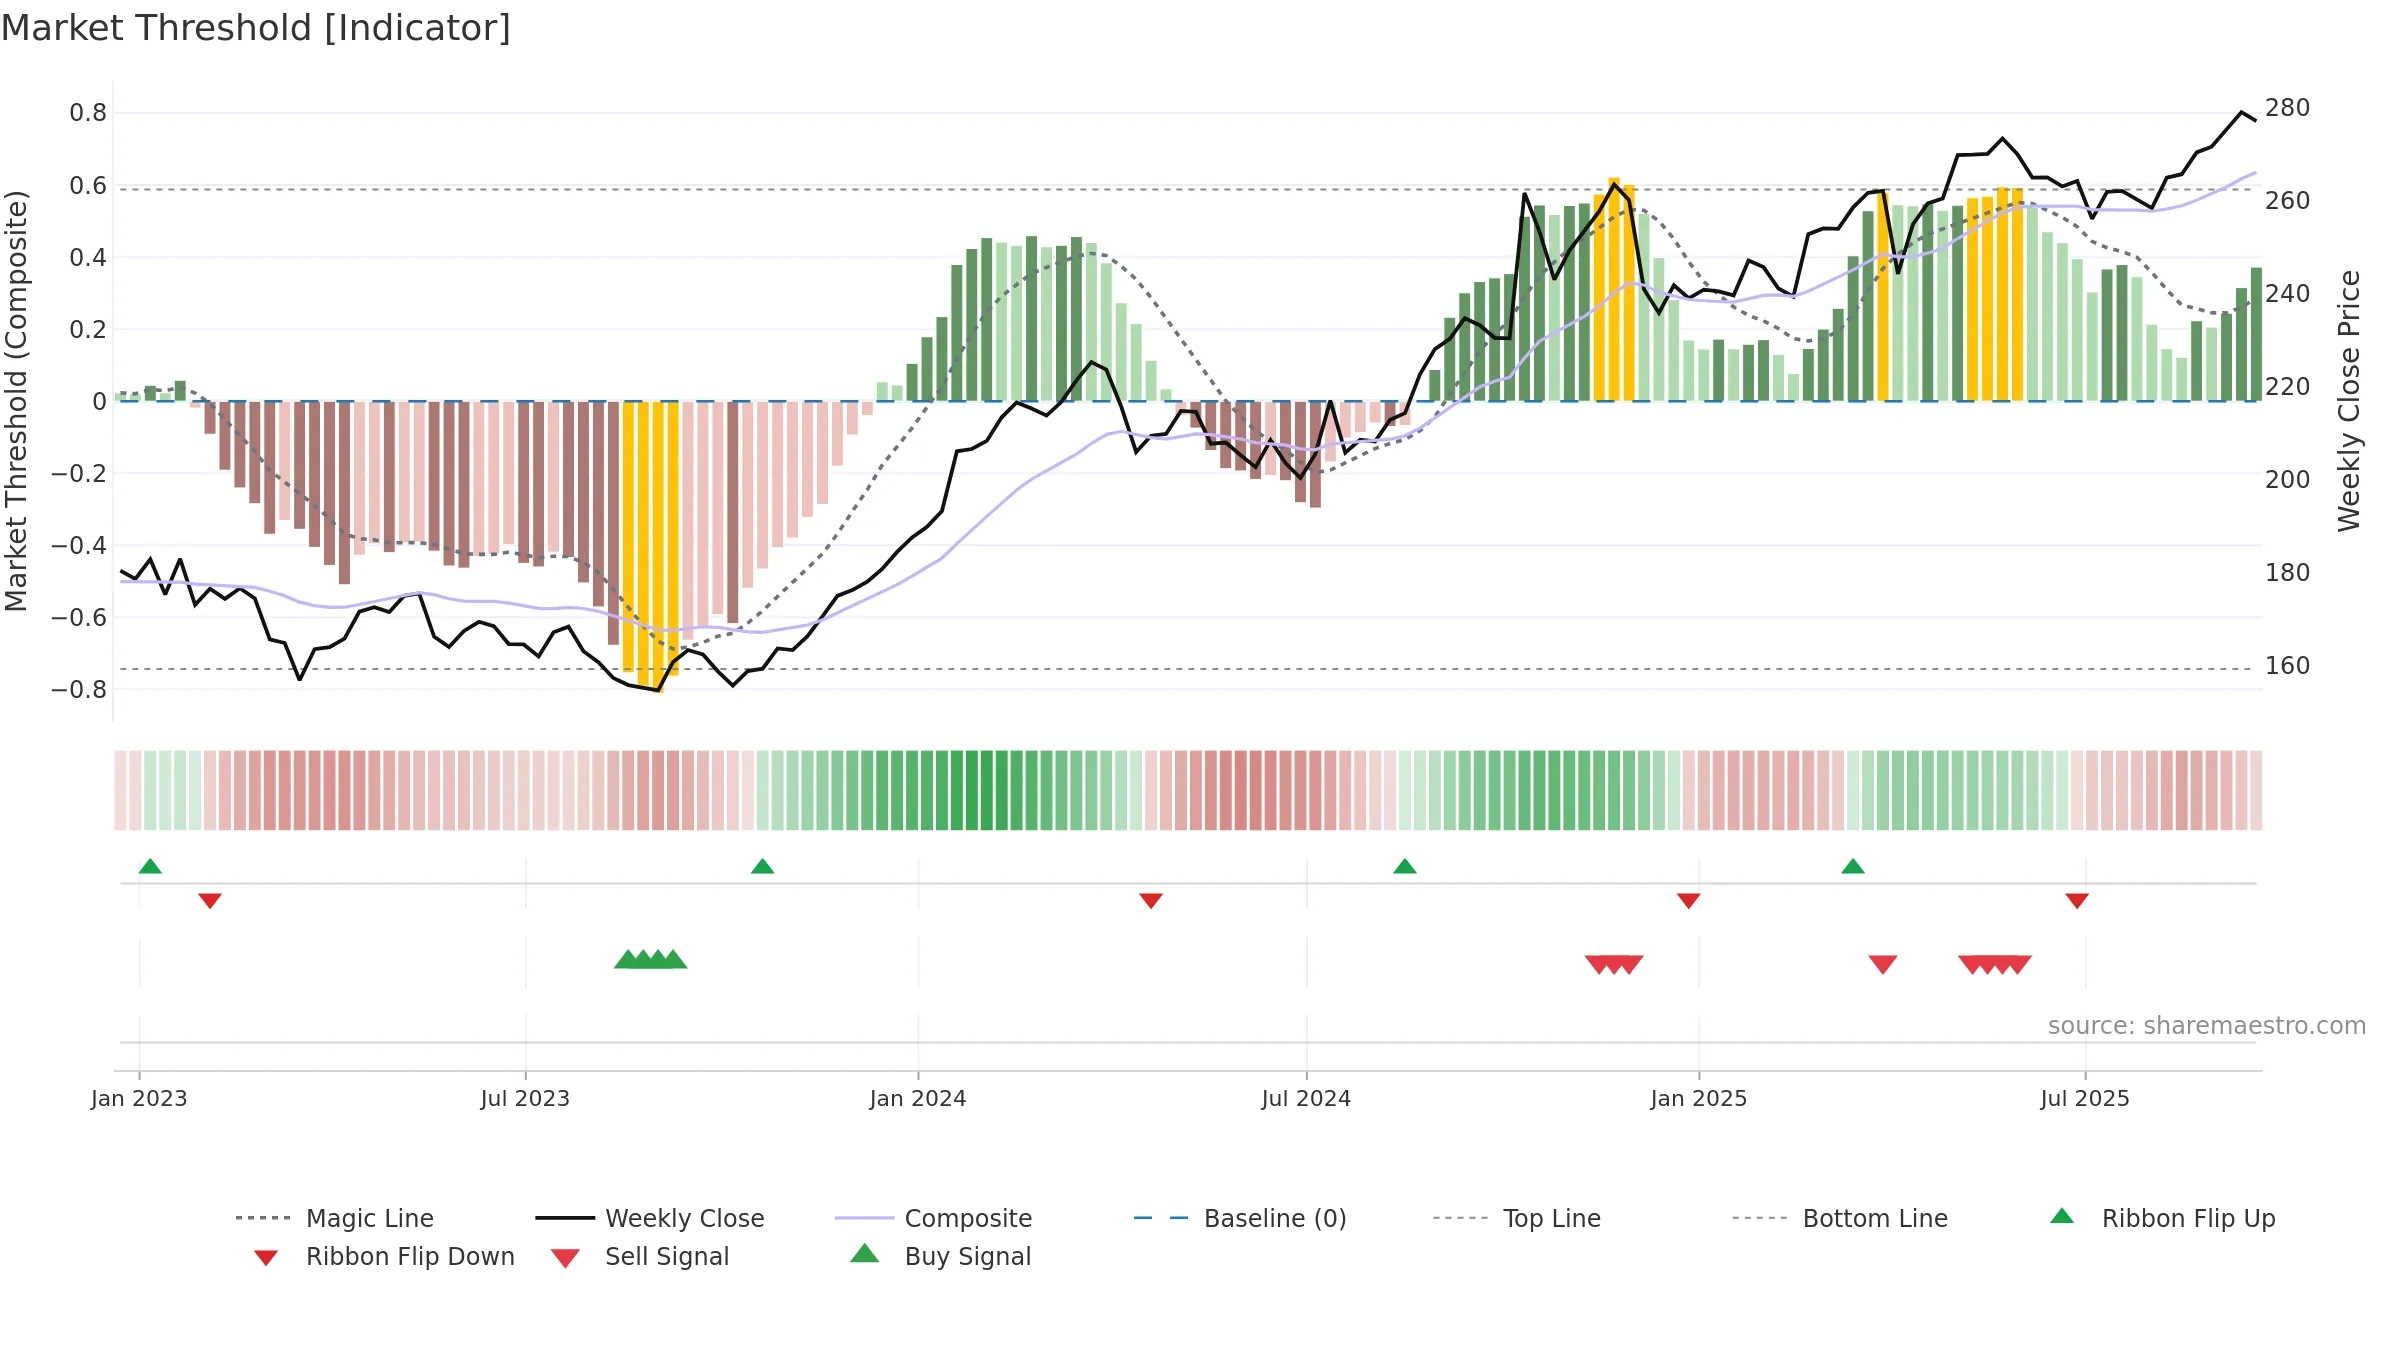Click the red Ribbon Flip Down marker near Jan 2025
Image resolution: width=2400 pixels, height=1350 pixels.
(x=1689, y=901)
